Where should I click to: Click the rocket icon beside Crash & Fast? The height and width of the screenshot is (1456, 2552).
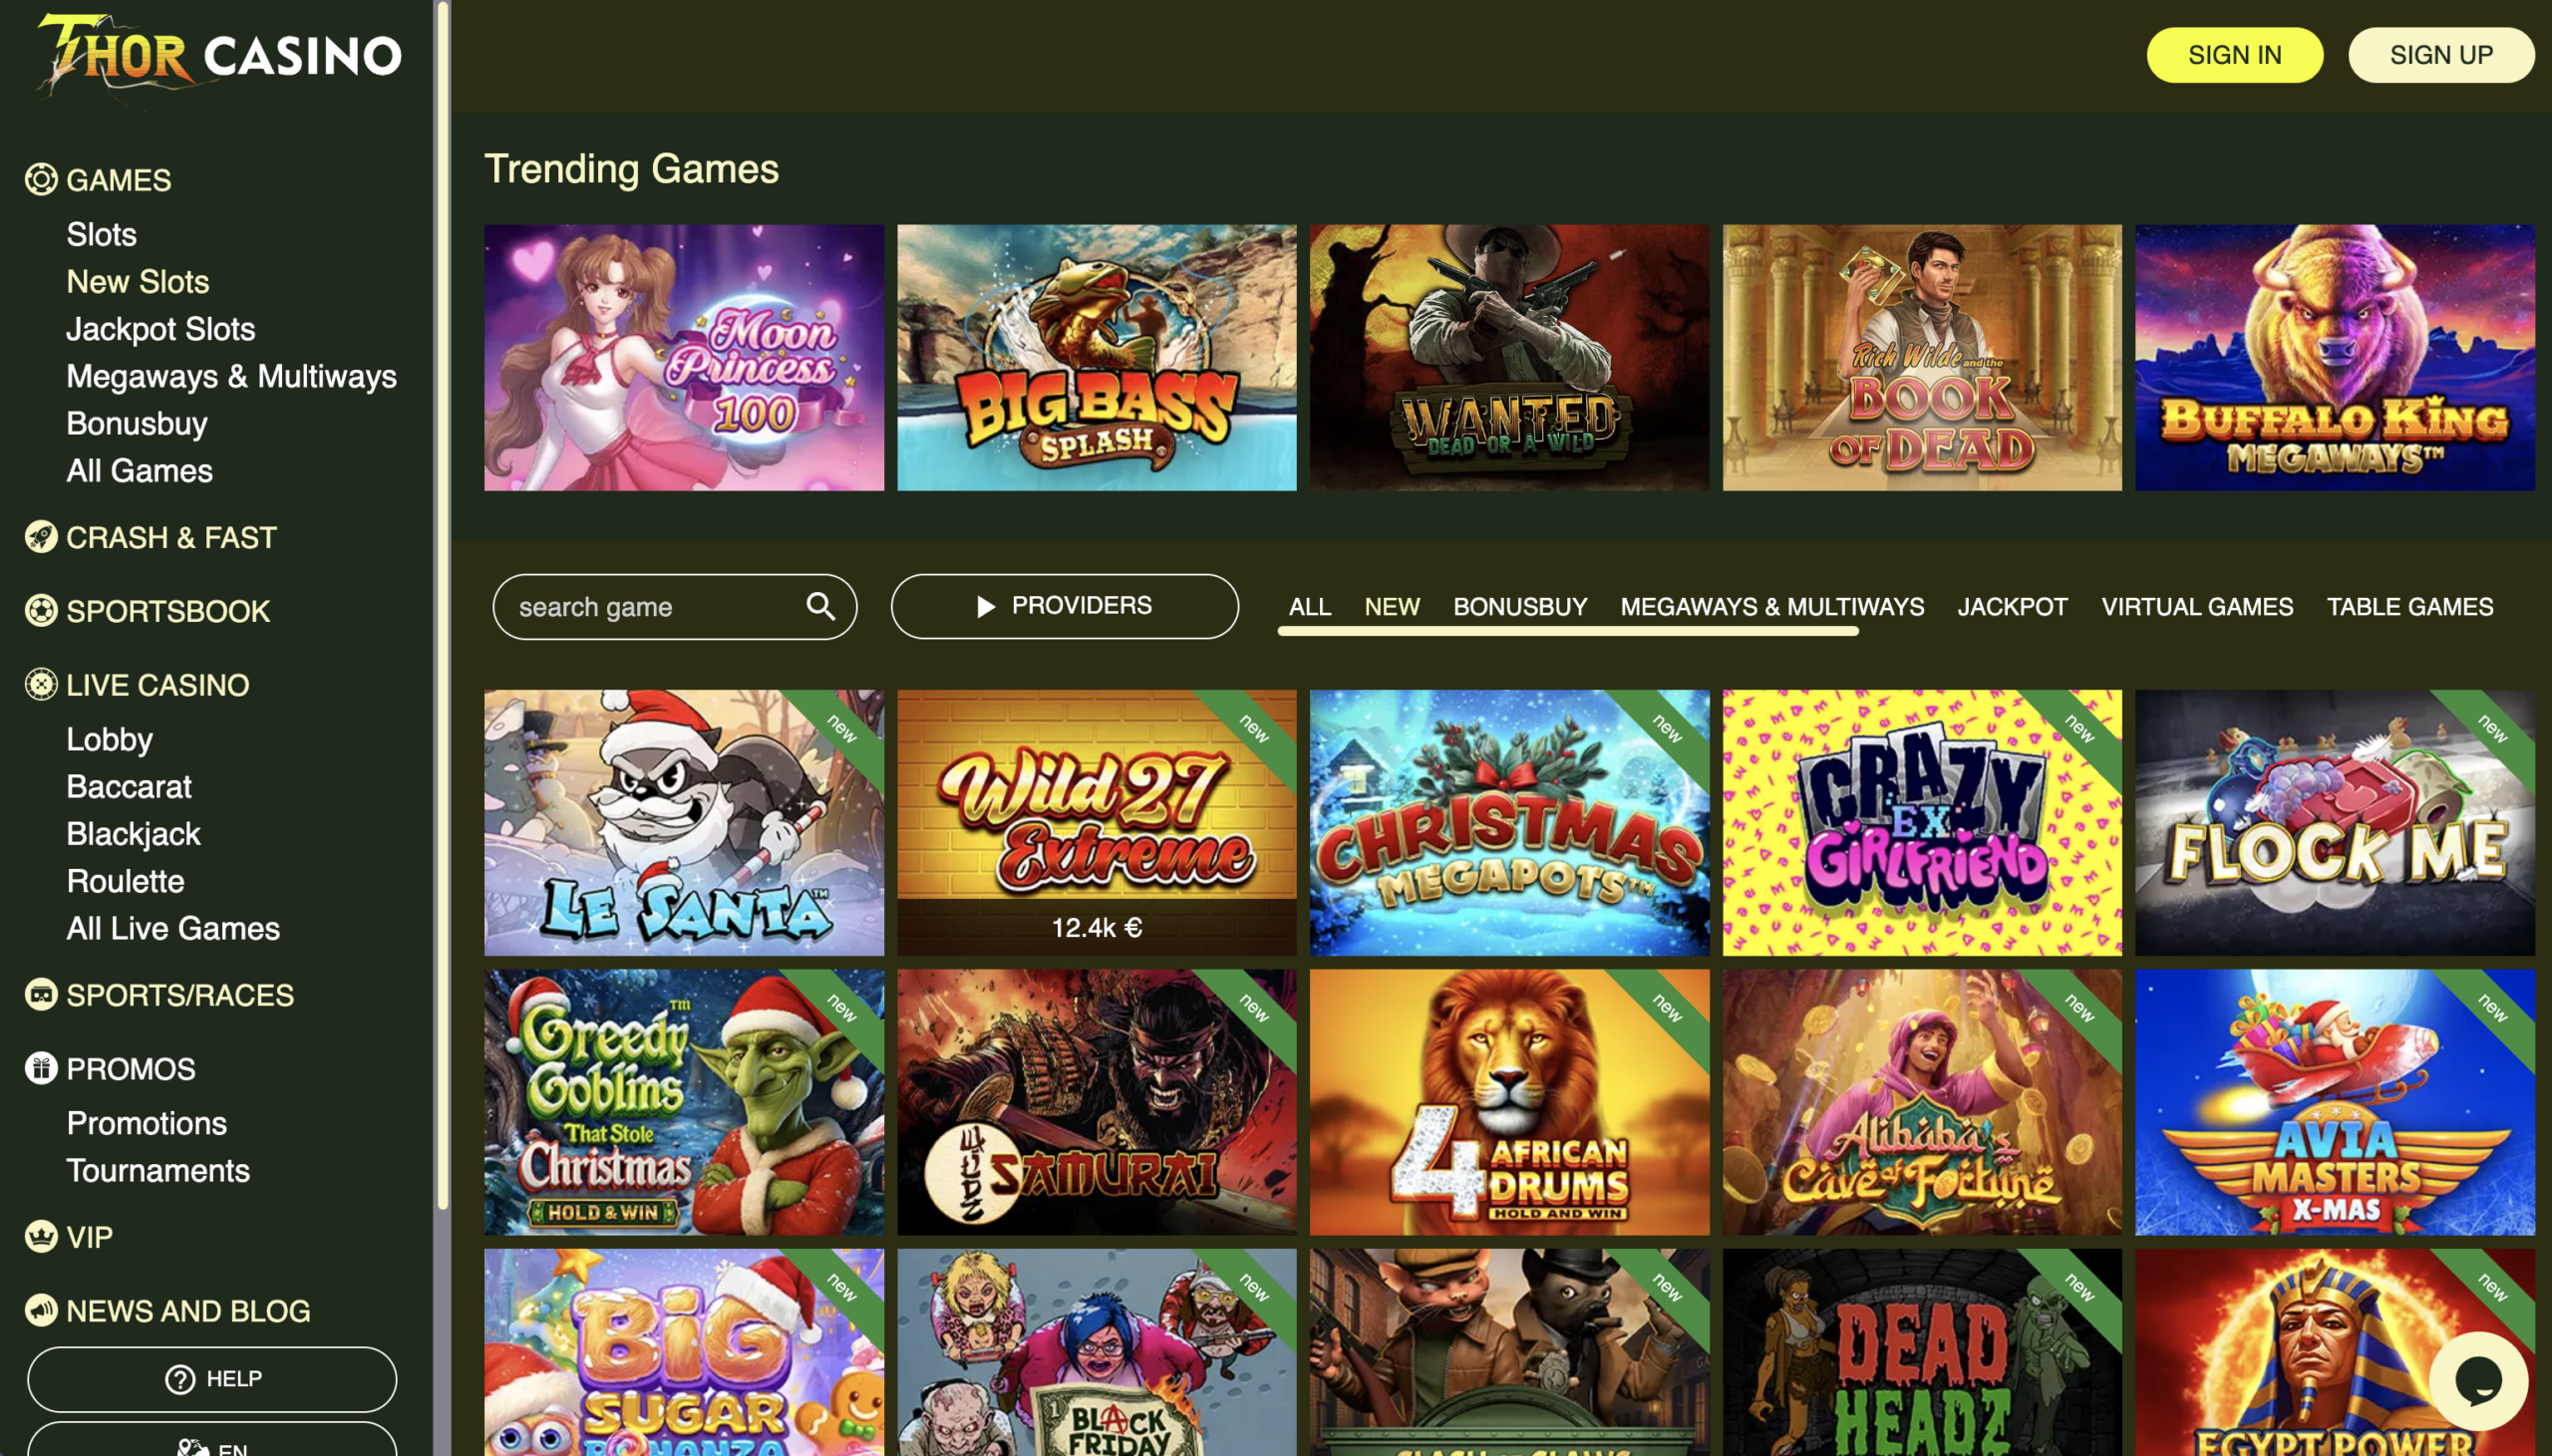coord(41,537)
